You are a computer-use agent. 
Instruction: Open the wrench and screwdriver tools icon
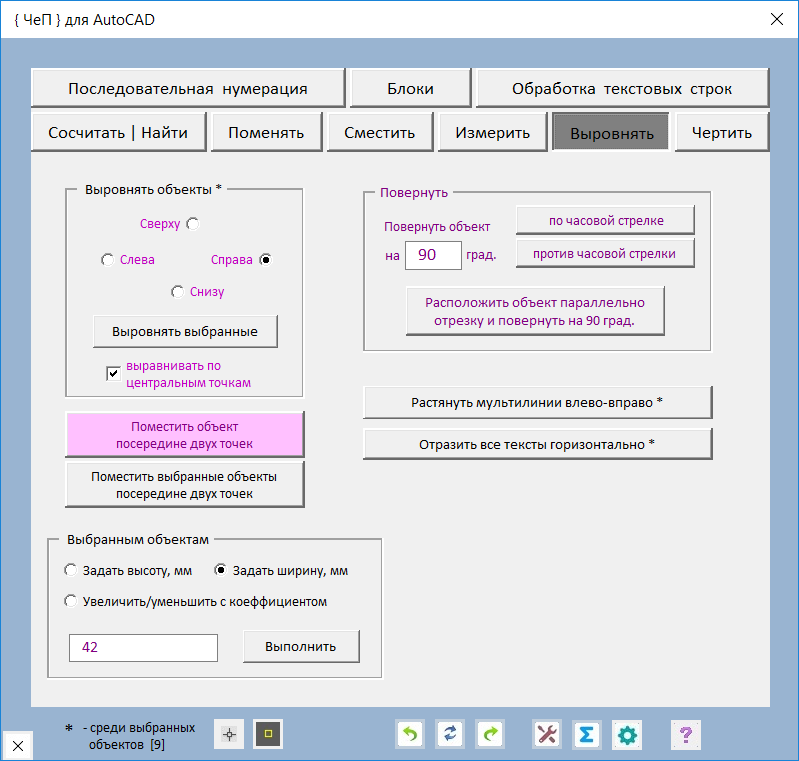[x=547, y=735]
